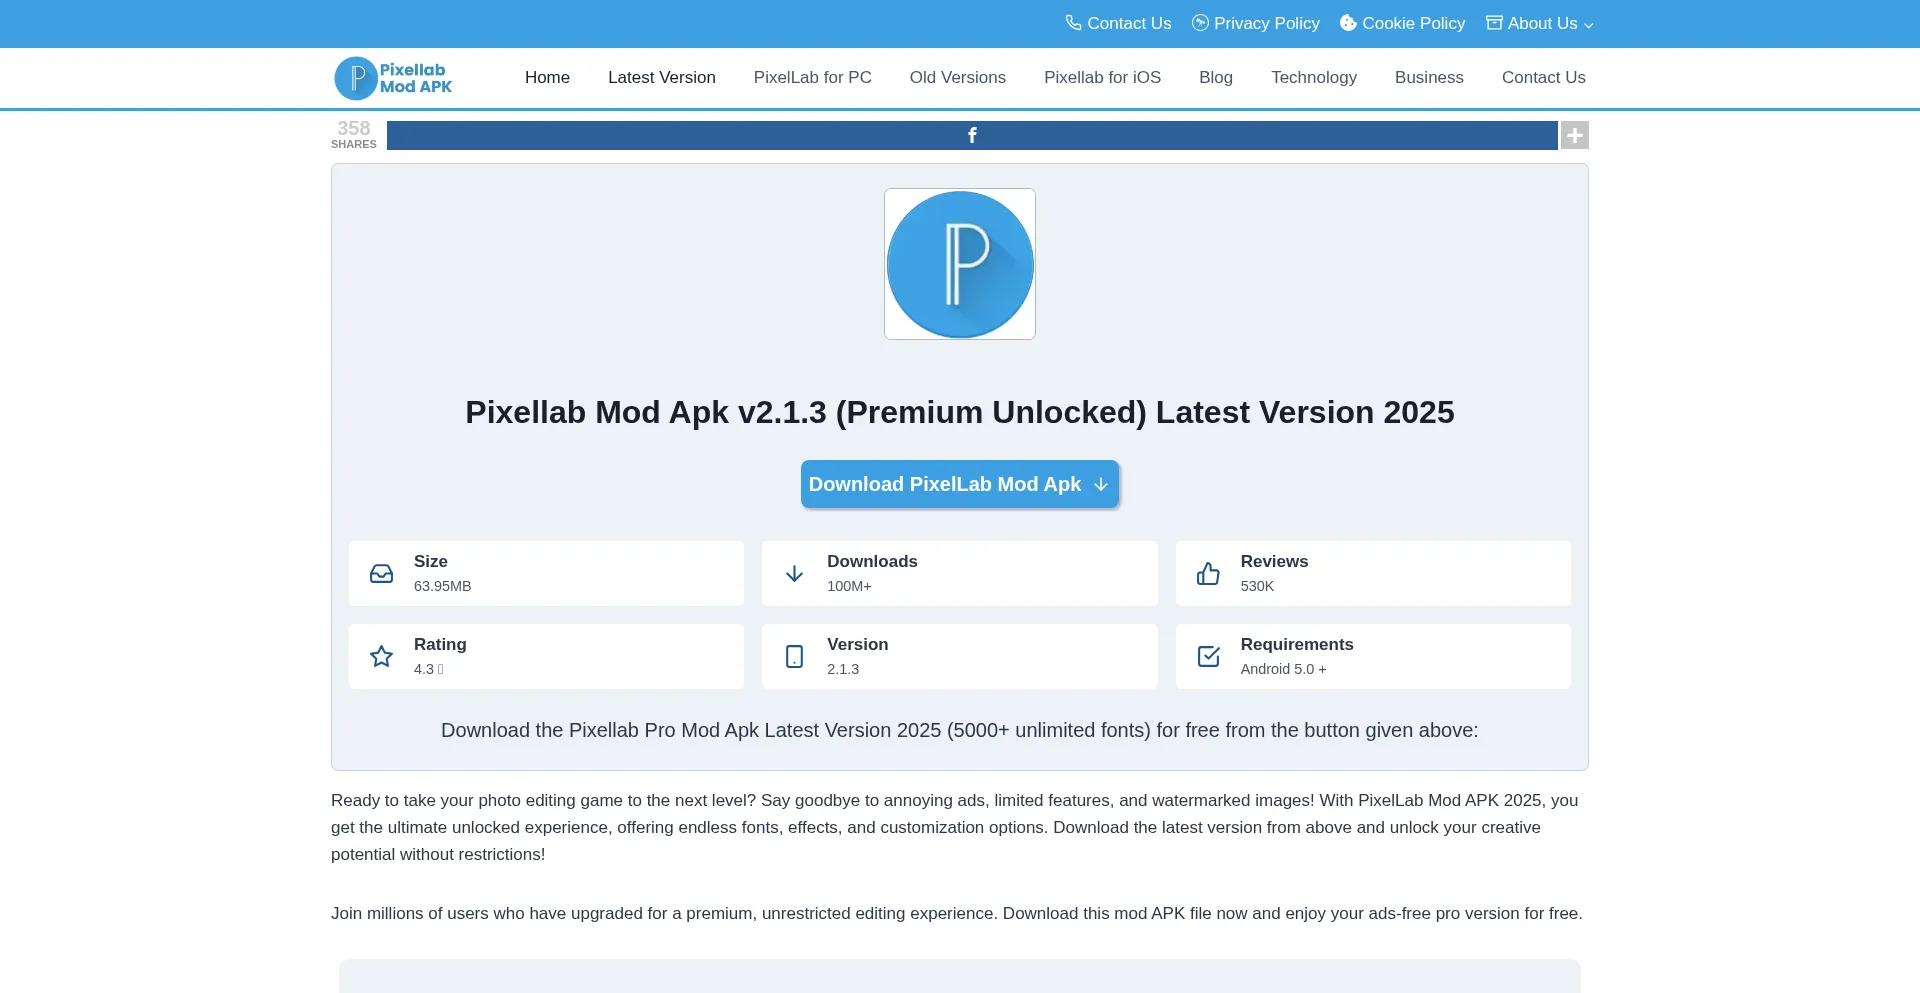Open Contact Us in main navigation
The width and height of the screenshot is (1920, 993).
coord(1544,77)
